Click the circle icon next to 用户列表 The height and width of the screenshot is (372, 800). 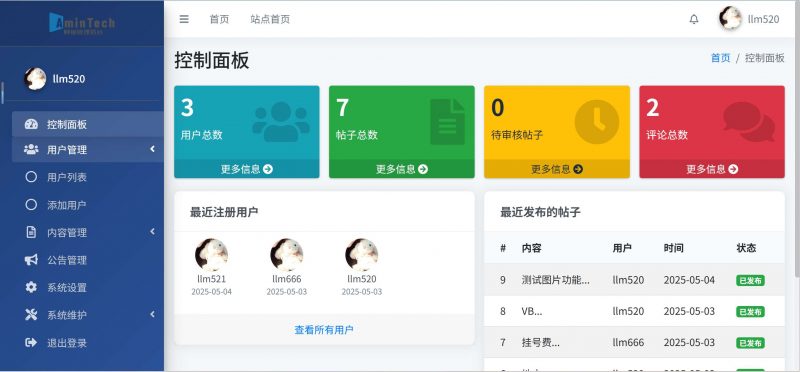click(31, 177)
